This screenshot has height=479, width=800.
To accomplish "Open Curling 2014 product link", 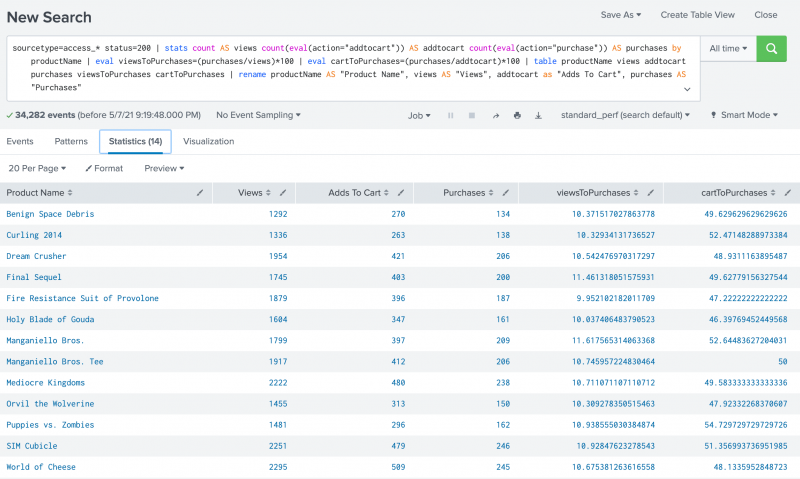I will (x=34, y=235).
